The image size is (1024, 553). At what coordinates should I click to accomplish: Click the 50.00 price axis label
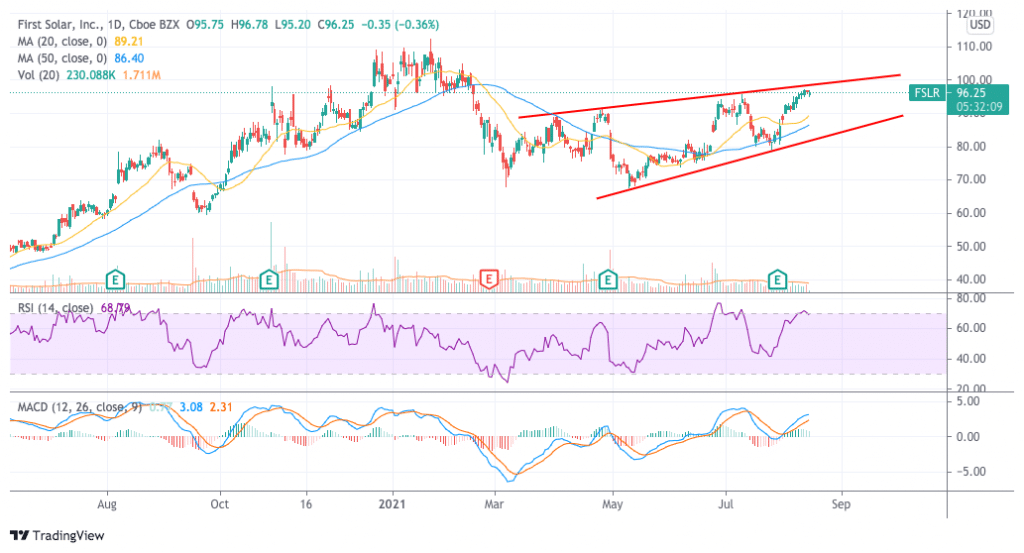[x=971, y=247]
